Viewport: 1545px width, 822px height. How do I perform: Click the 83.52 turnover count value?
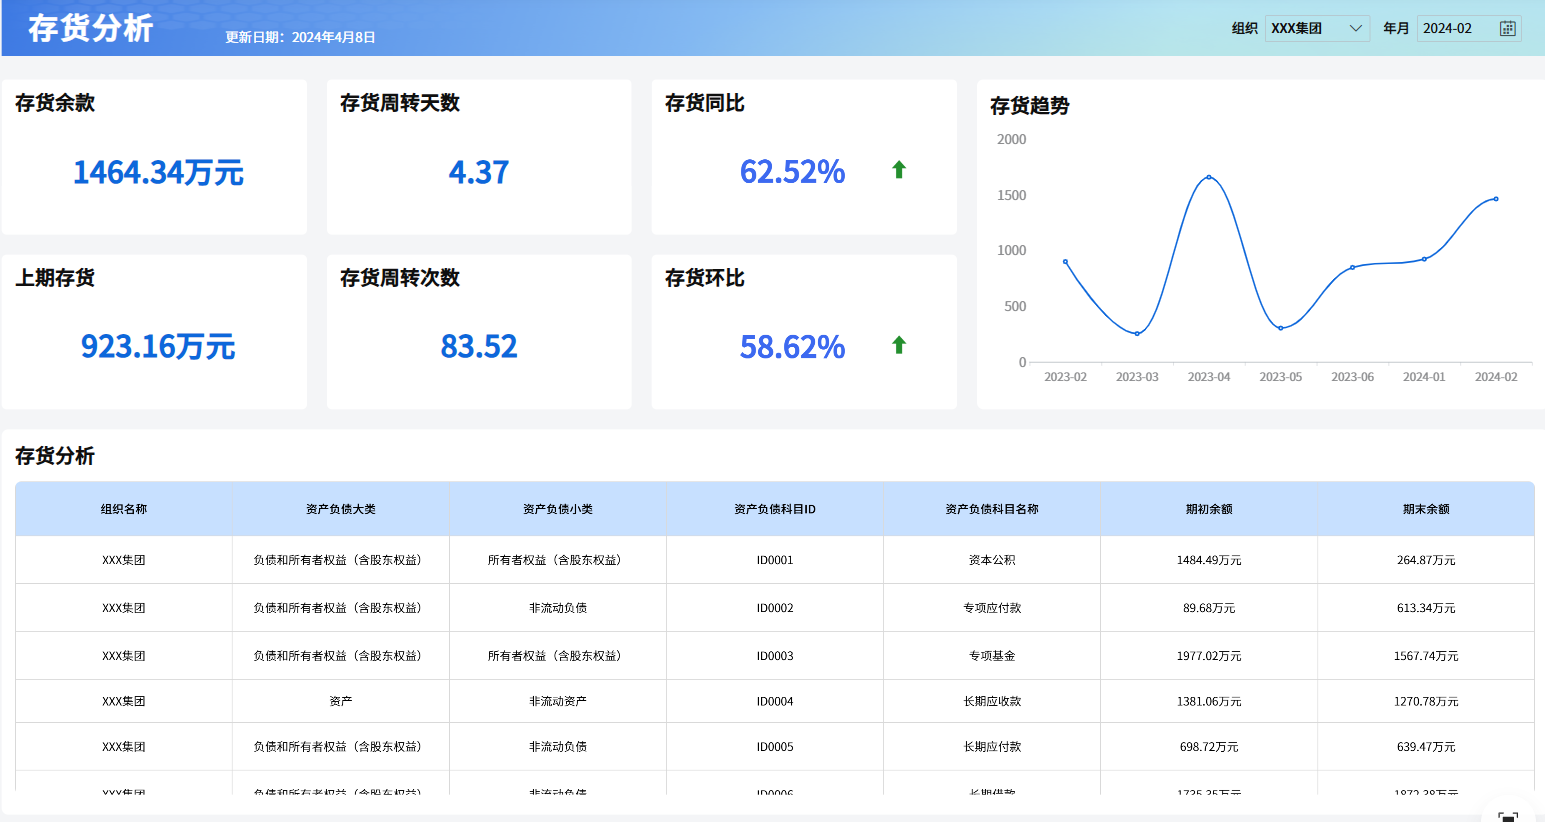pyautogui.click(x=479, y=347)
